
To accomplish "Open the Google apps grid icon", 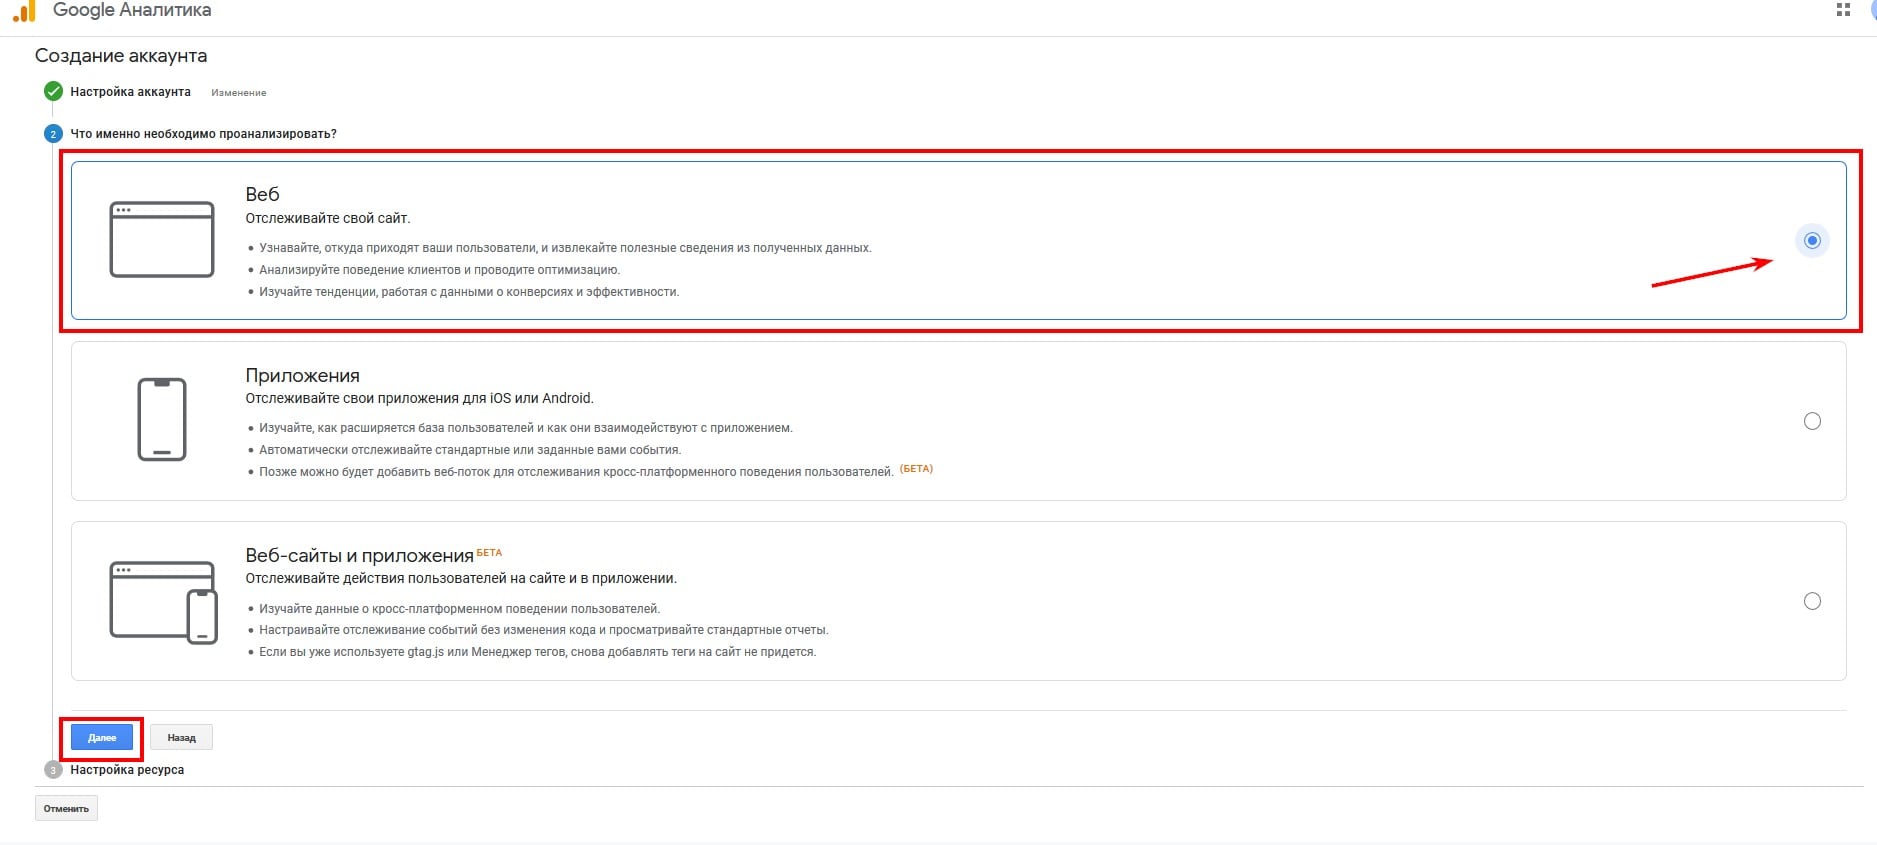I will (1843, 10).
